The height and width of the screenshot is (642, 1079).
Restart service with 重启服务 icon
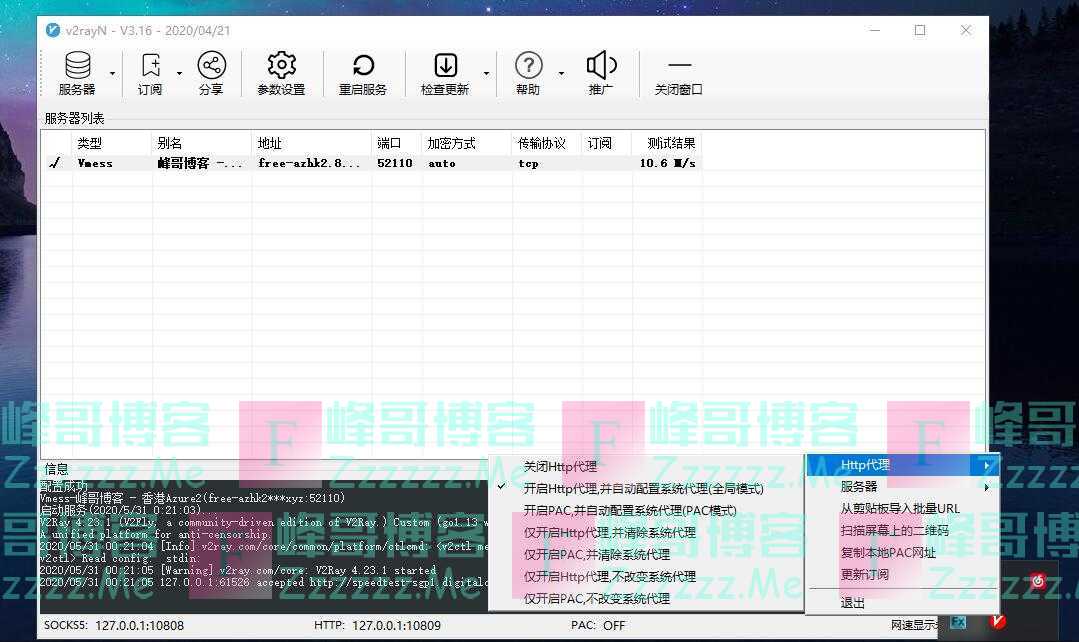pyautogui.click(x=362, y=67)
